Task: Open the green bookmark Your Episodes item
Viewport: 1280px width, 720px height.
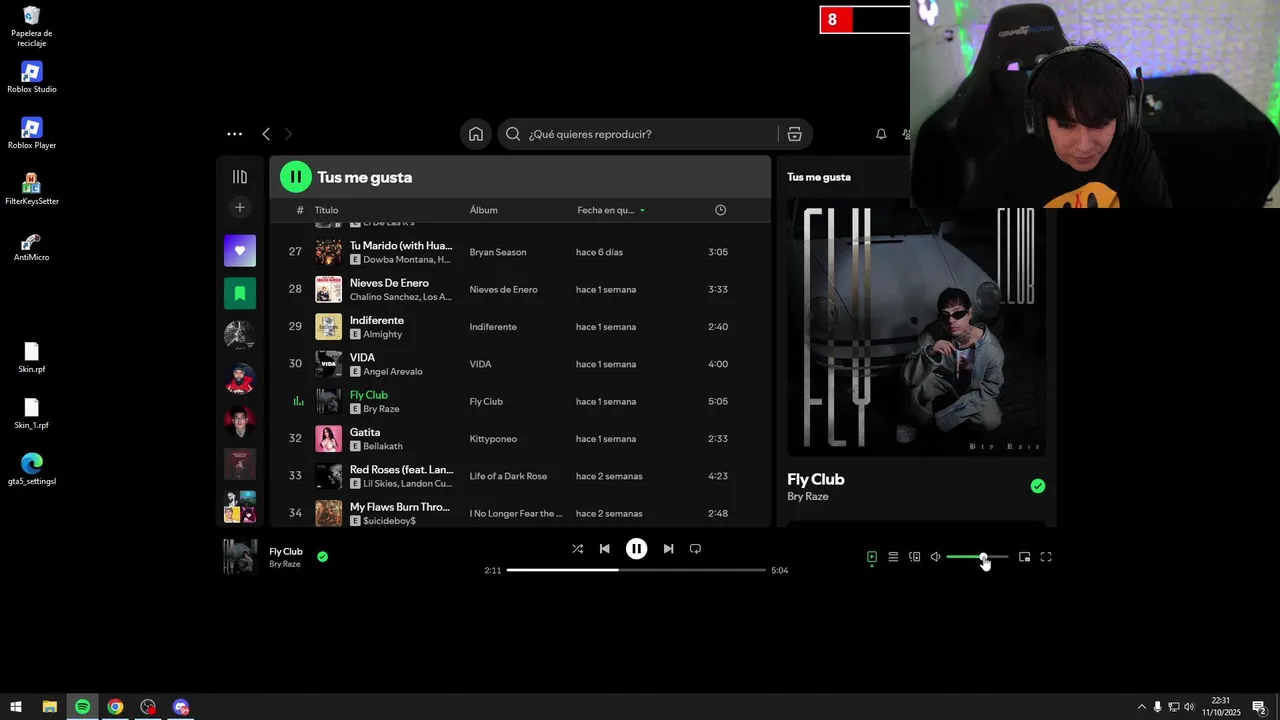Action: pyautogui.click(x=240, y=293)
